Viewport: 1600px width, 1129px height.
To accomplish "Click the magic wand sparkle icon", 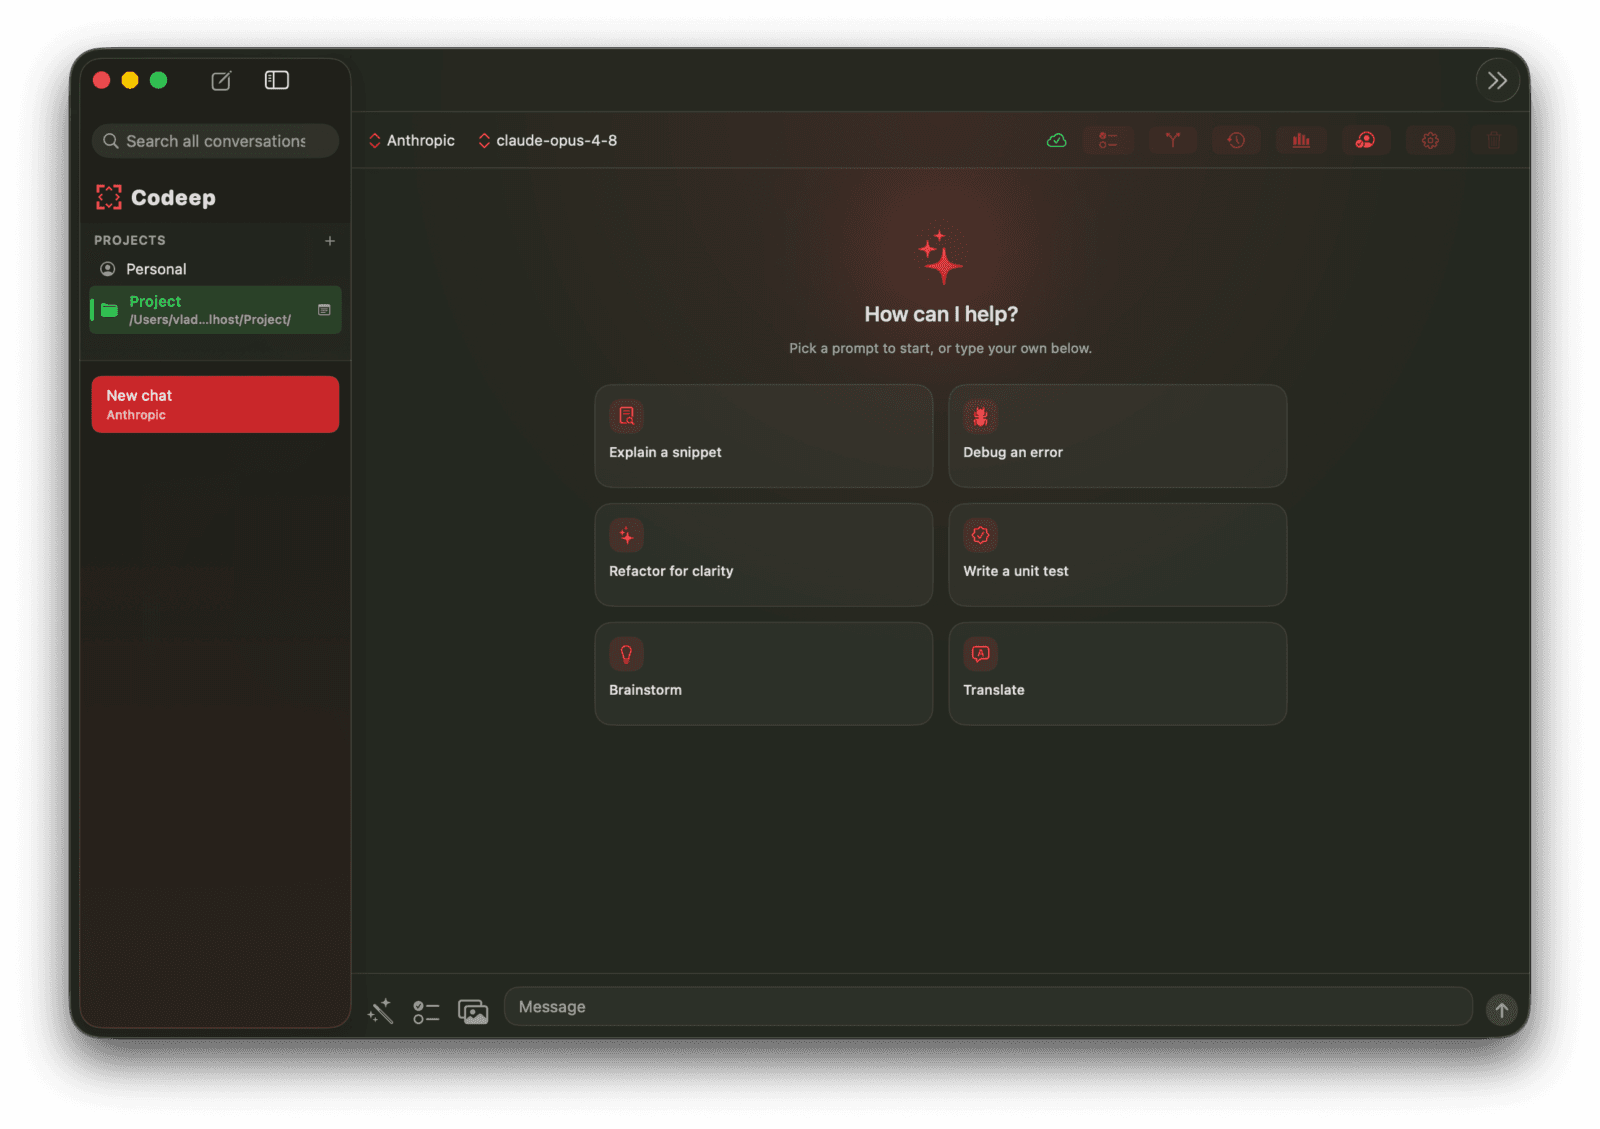I will tap(380, 1011).
